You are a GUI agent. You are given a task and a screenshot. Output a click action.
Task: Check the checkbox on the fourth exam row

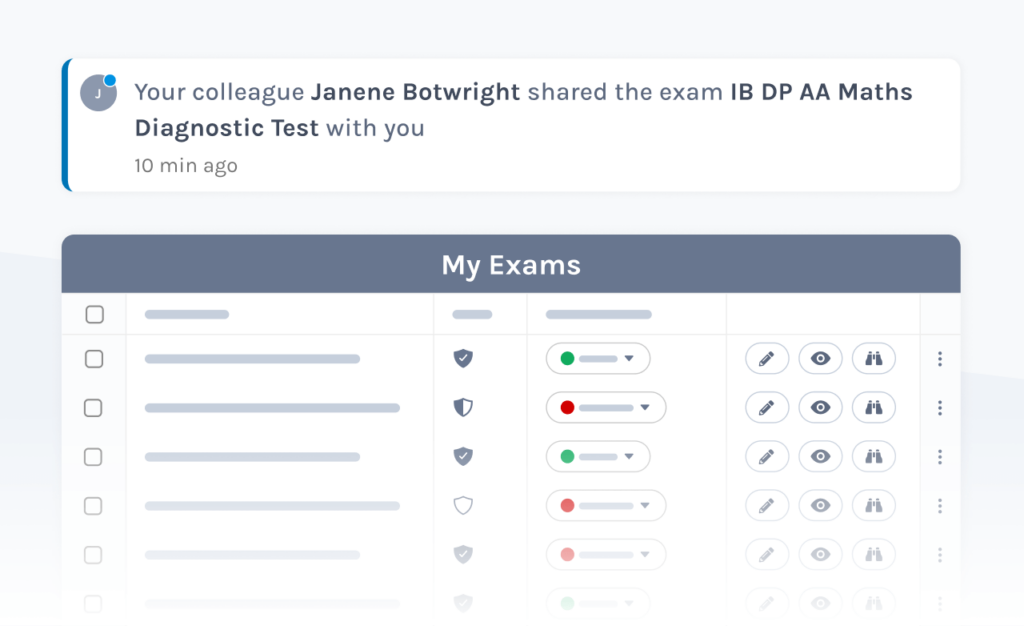(x=94, y=505)
